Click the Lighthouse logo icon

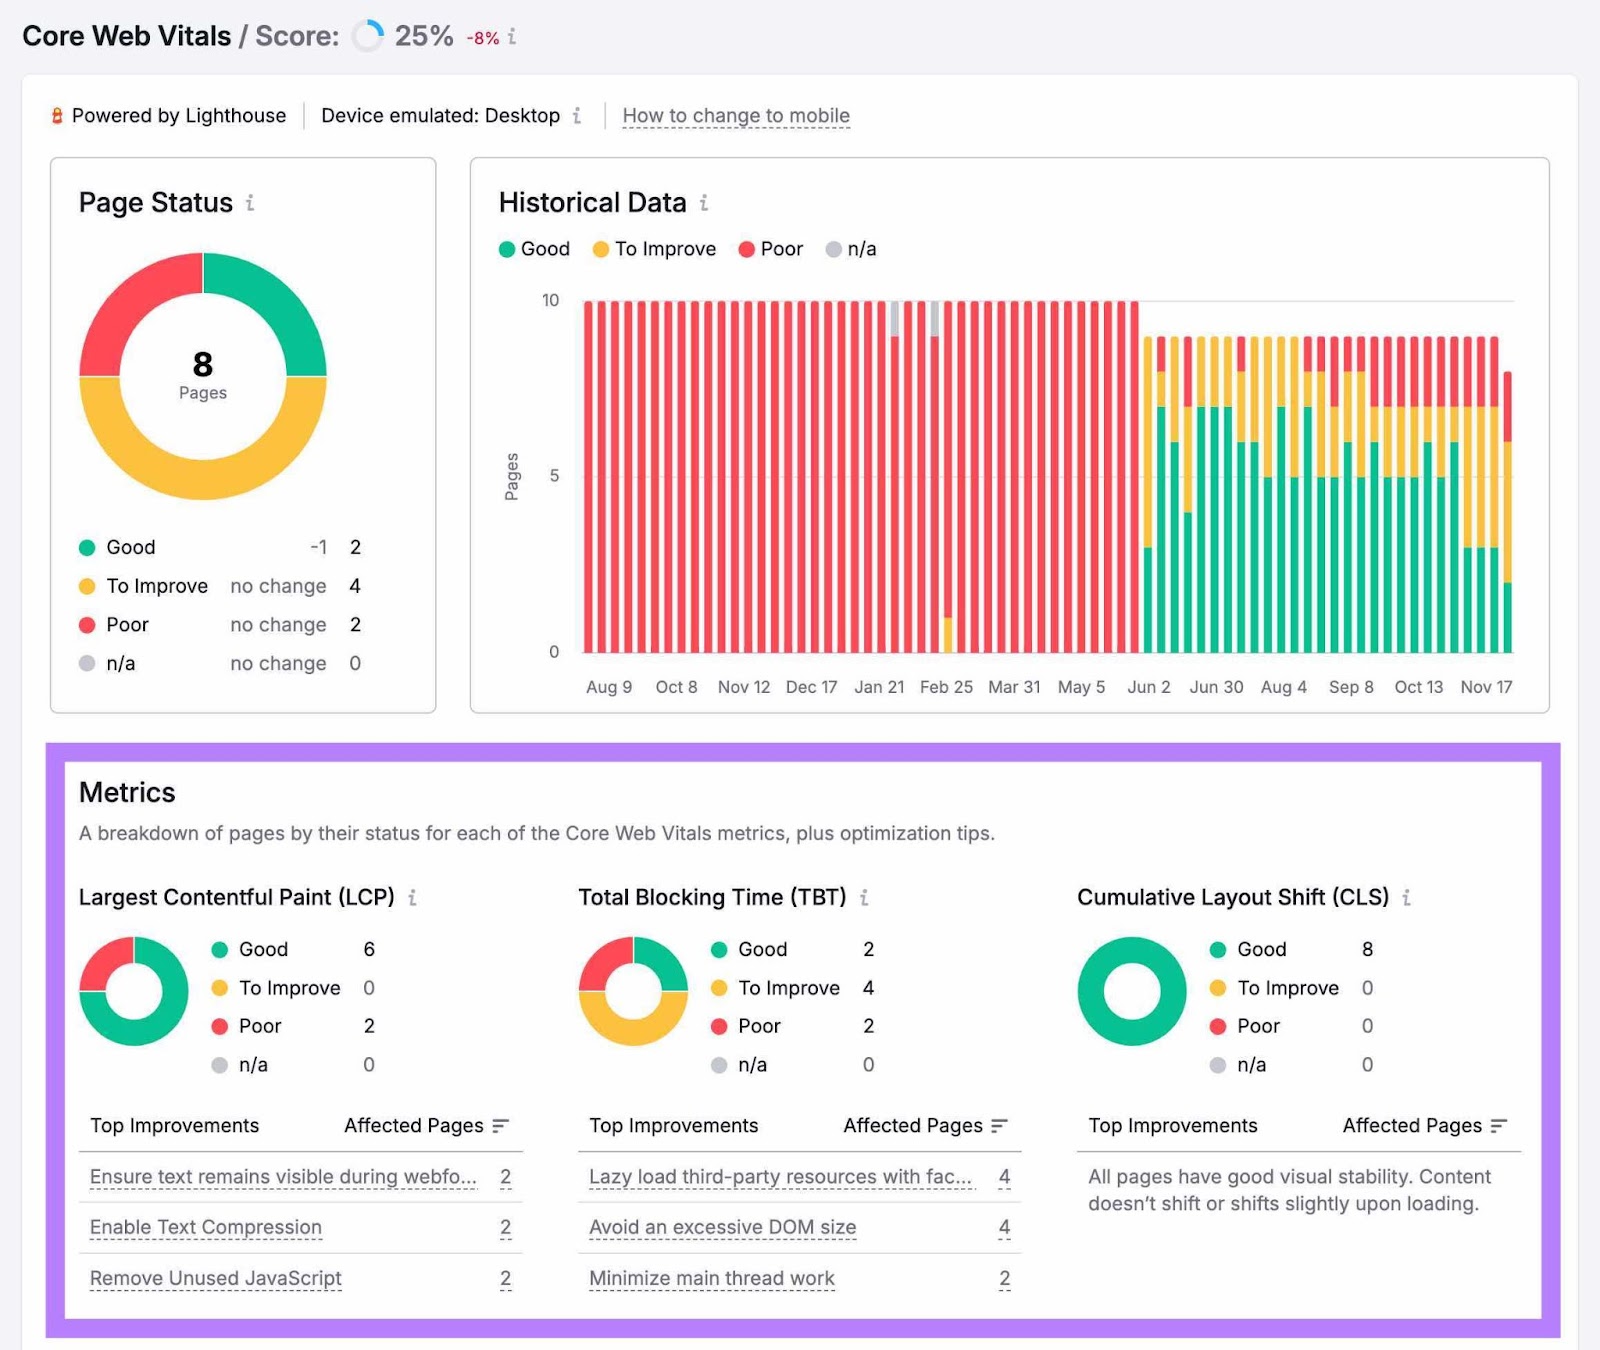click(x=57, y=116)
